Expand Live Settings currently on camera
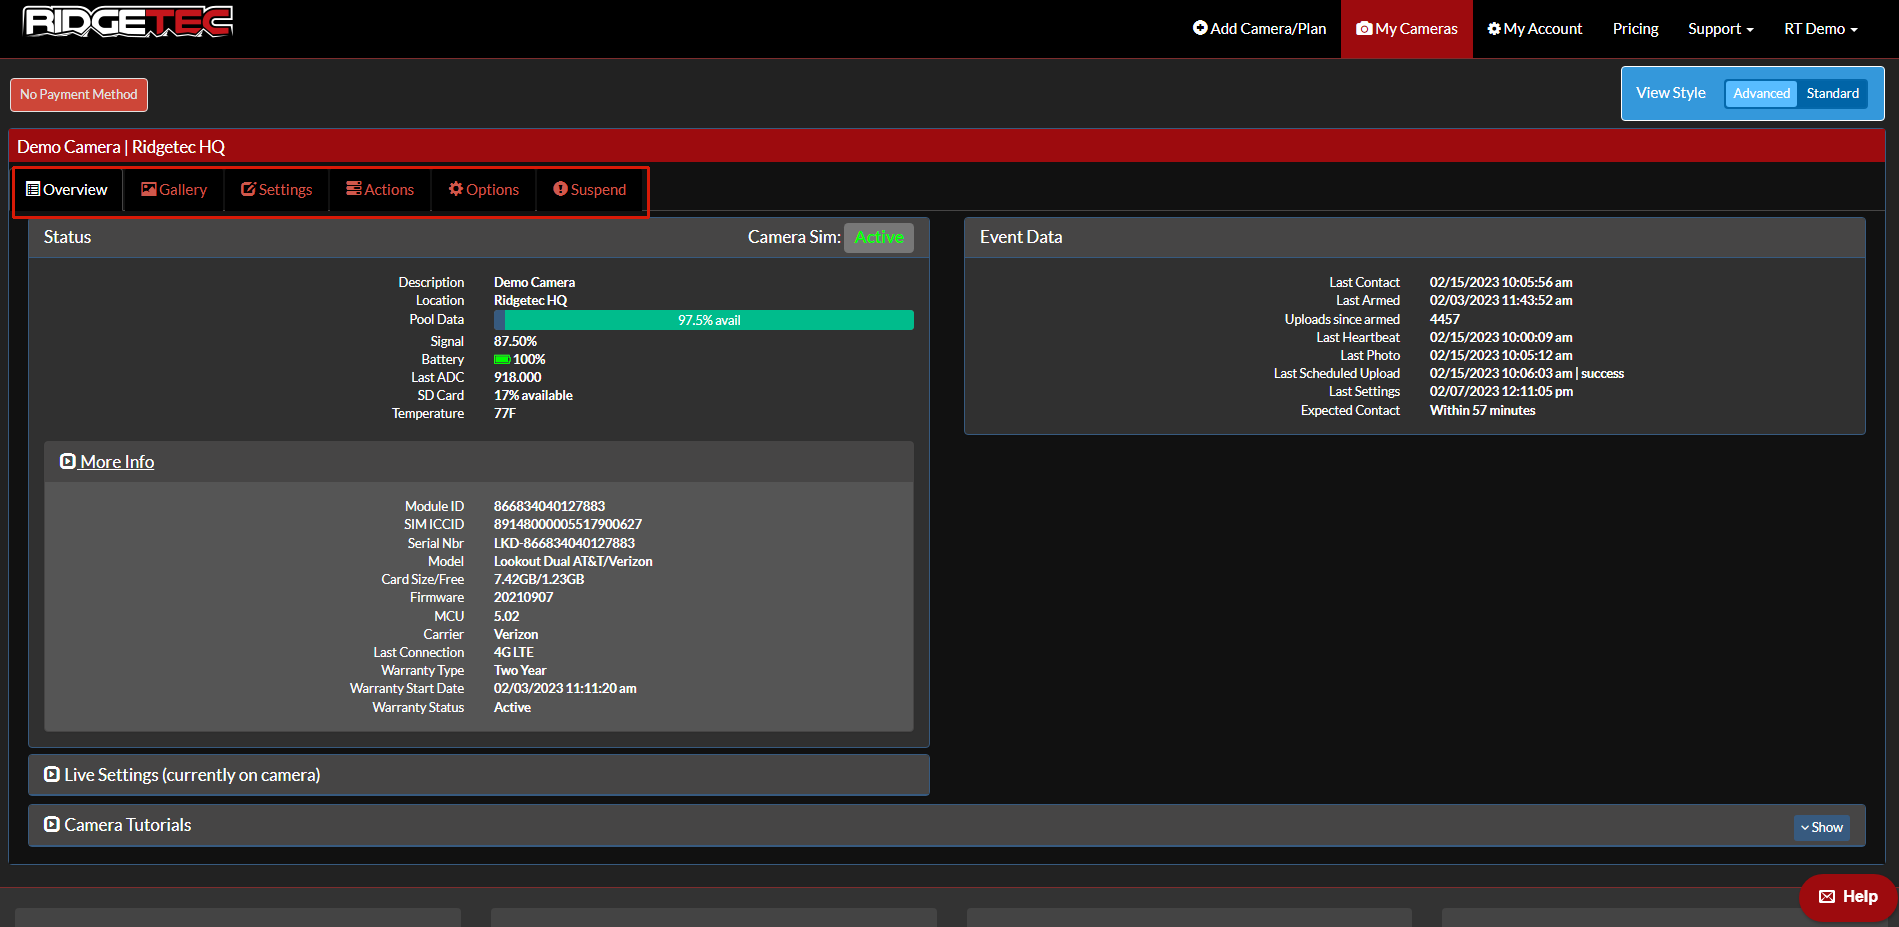1899x927 pixels. tap(182, 775)
